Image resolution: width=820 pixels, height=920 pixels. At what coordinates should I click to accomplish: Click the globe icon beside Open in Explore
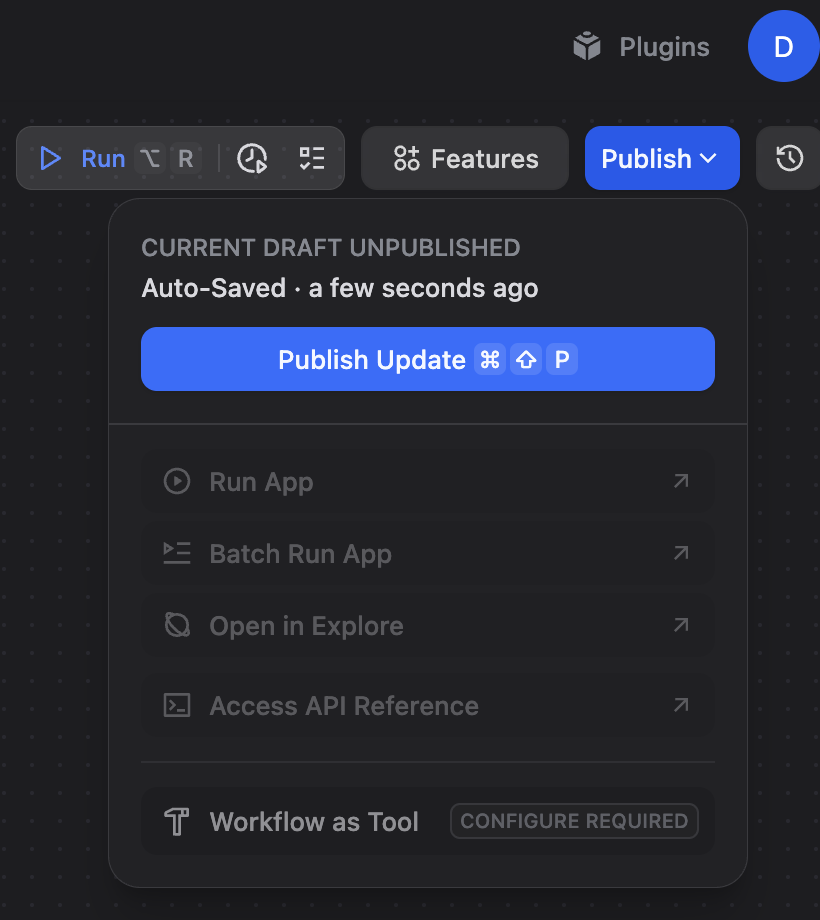pyautogui.click(x=176, y=625)
